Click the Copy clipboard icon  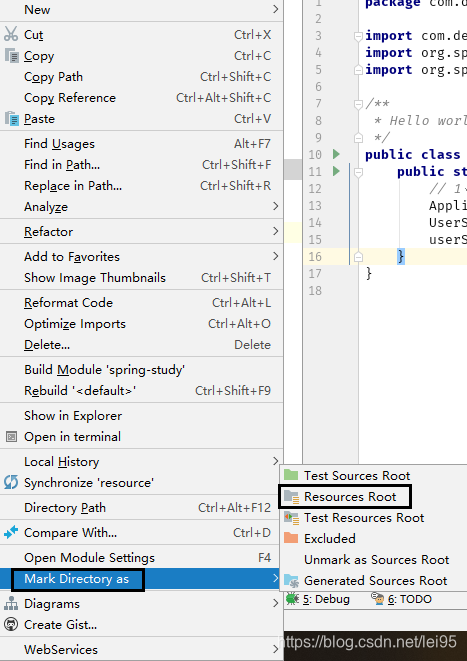pyautogui.click(x=11, y=55)
